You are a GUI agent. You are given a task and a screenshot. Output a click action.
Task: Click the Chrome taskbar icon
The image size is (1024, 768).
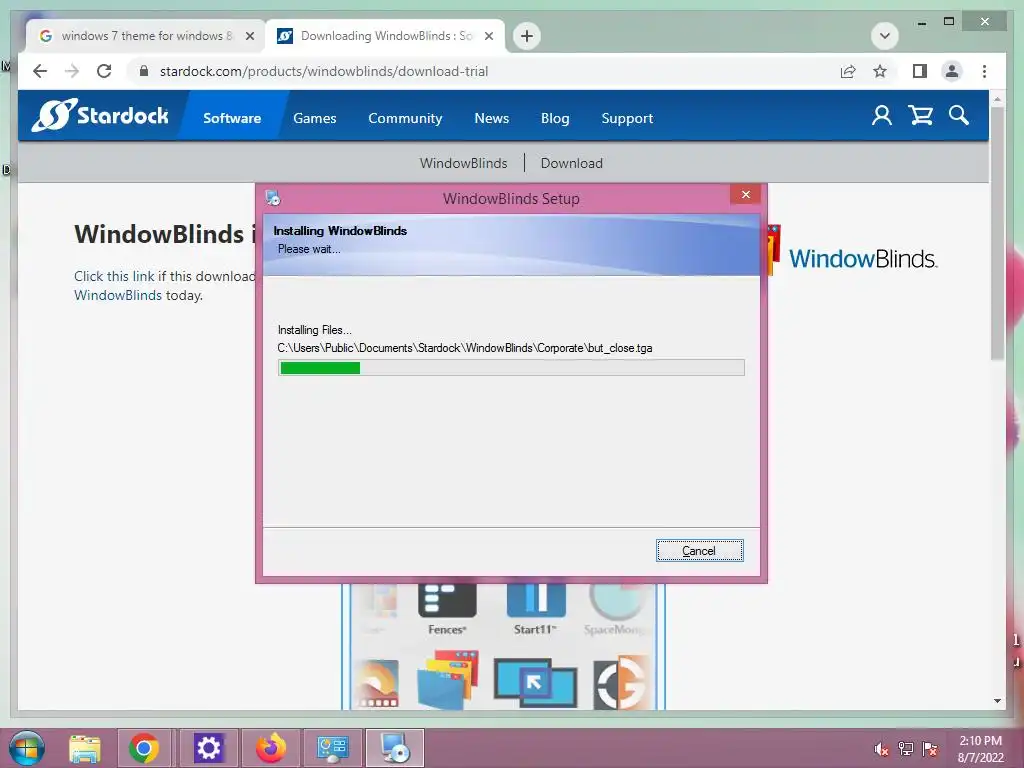pyautogui.click(x=144, y=748)
